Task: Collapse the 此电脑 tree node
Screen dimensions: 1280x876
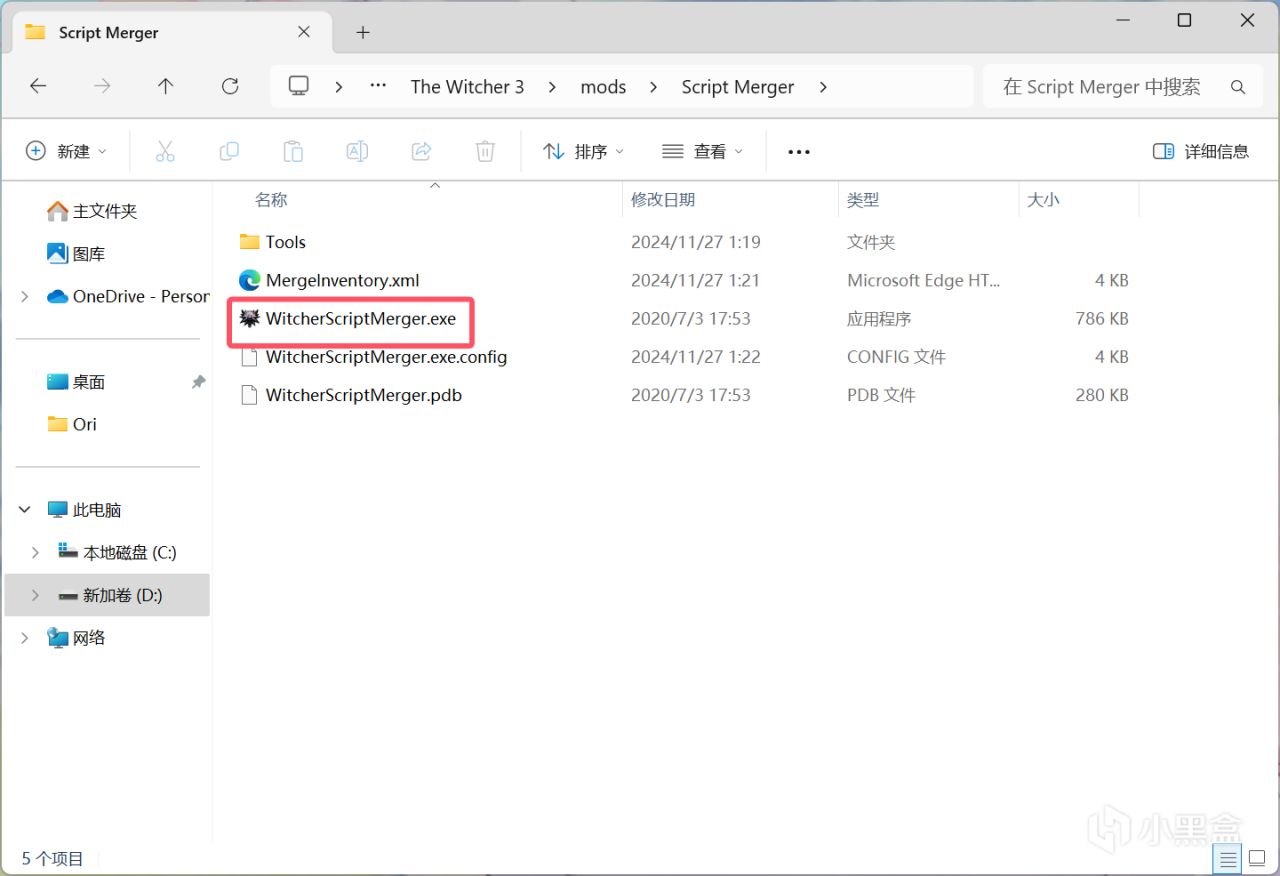Action: (x=25, y=510)
